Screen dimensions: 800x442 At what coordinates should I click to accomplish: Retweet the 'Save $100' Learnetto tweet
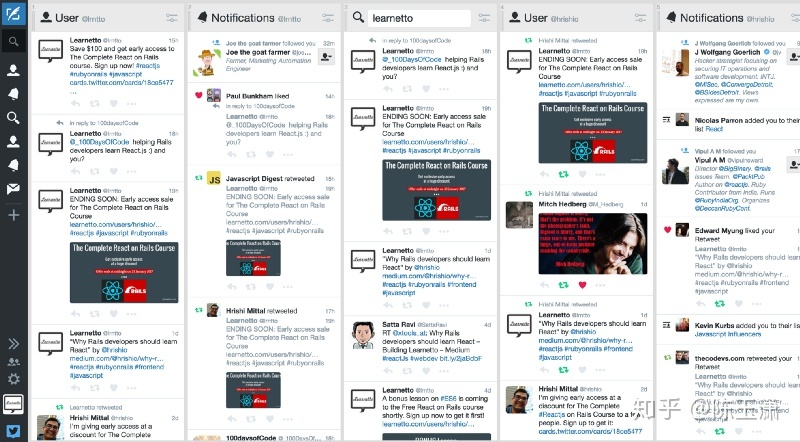[x=95, y=104]
